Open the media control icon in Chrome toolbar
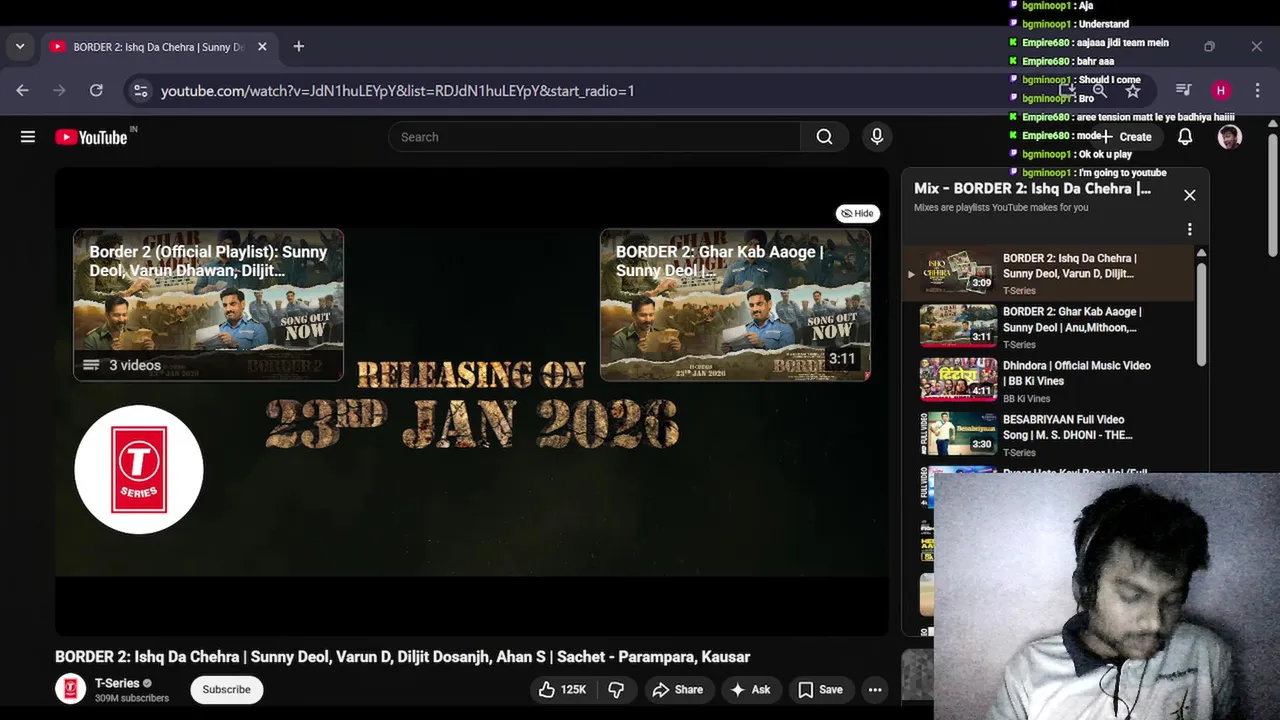The image size is (1280, 720). (1184, 91)
